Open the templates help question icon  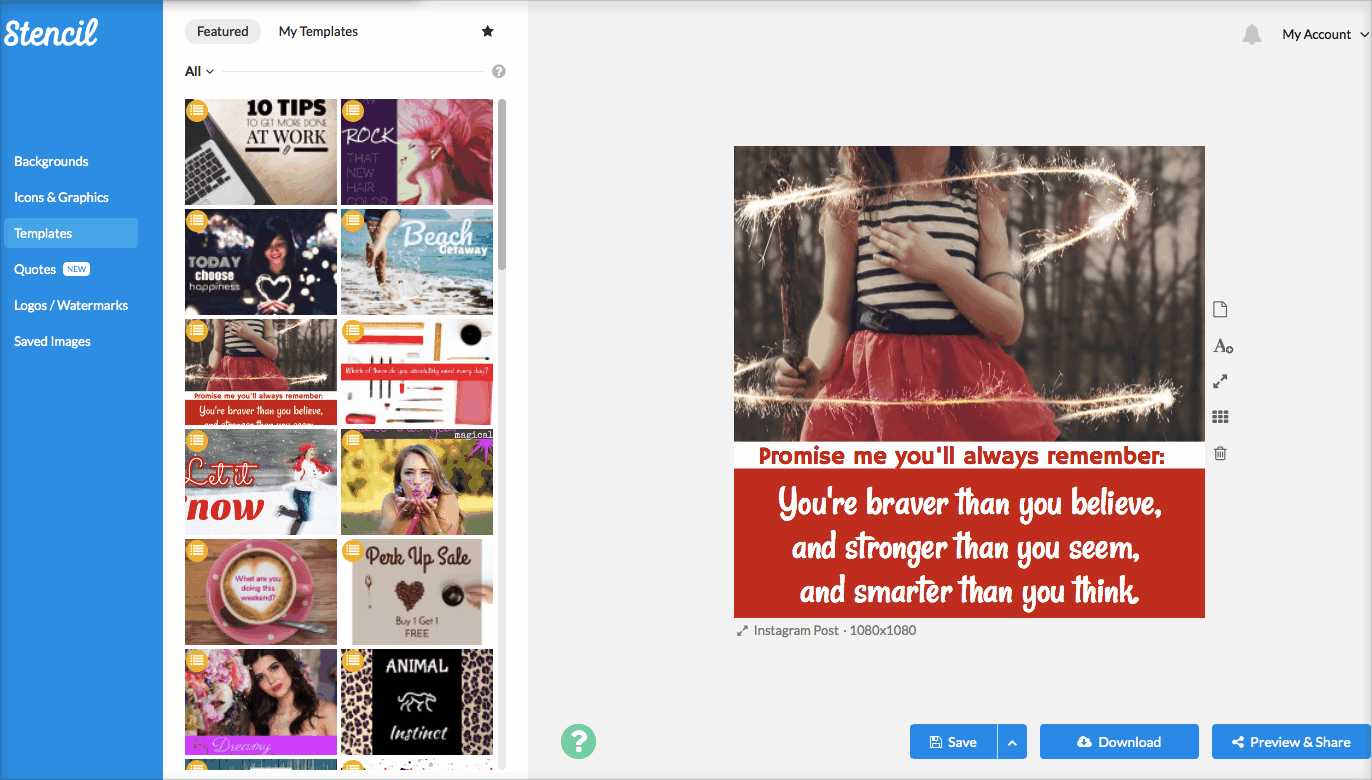pyautogui.click(x=499, y=71)
